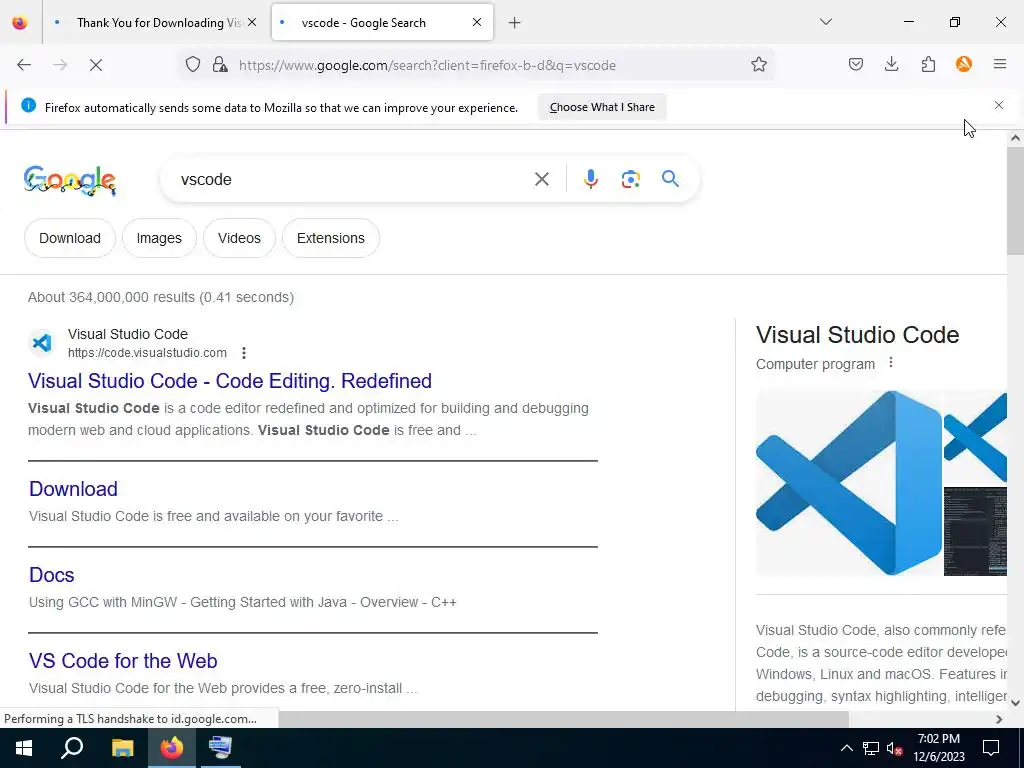Click the address bar URL
The image size is (1024, 768).
pos(427,65)
